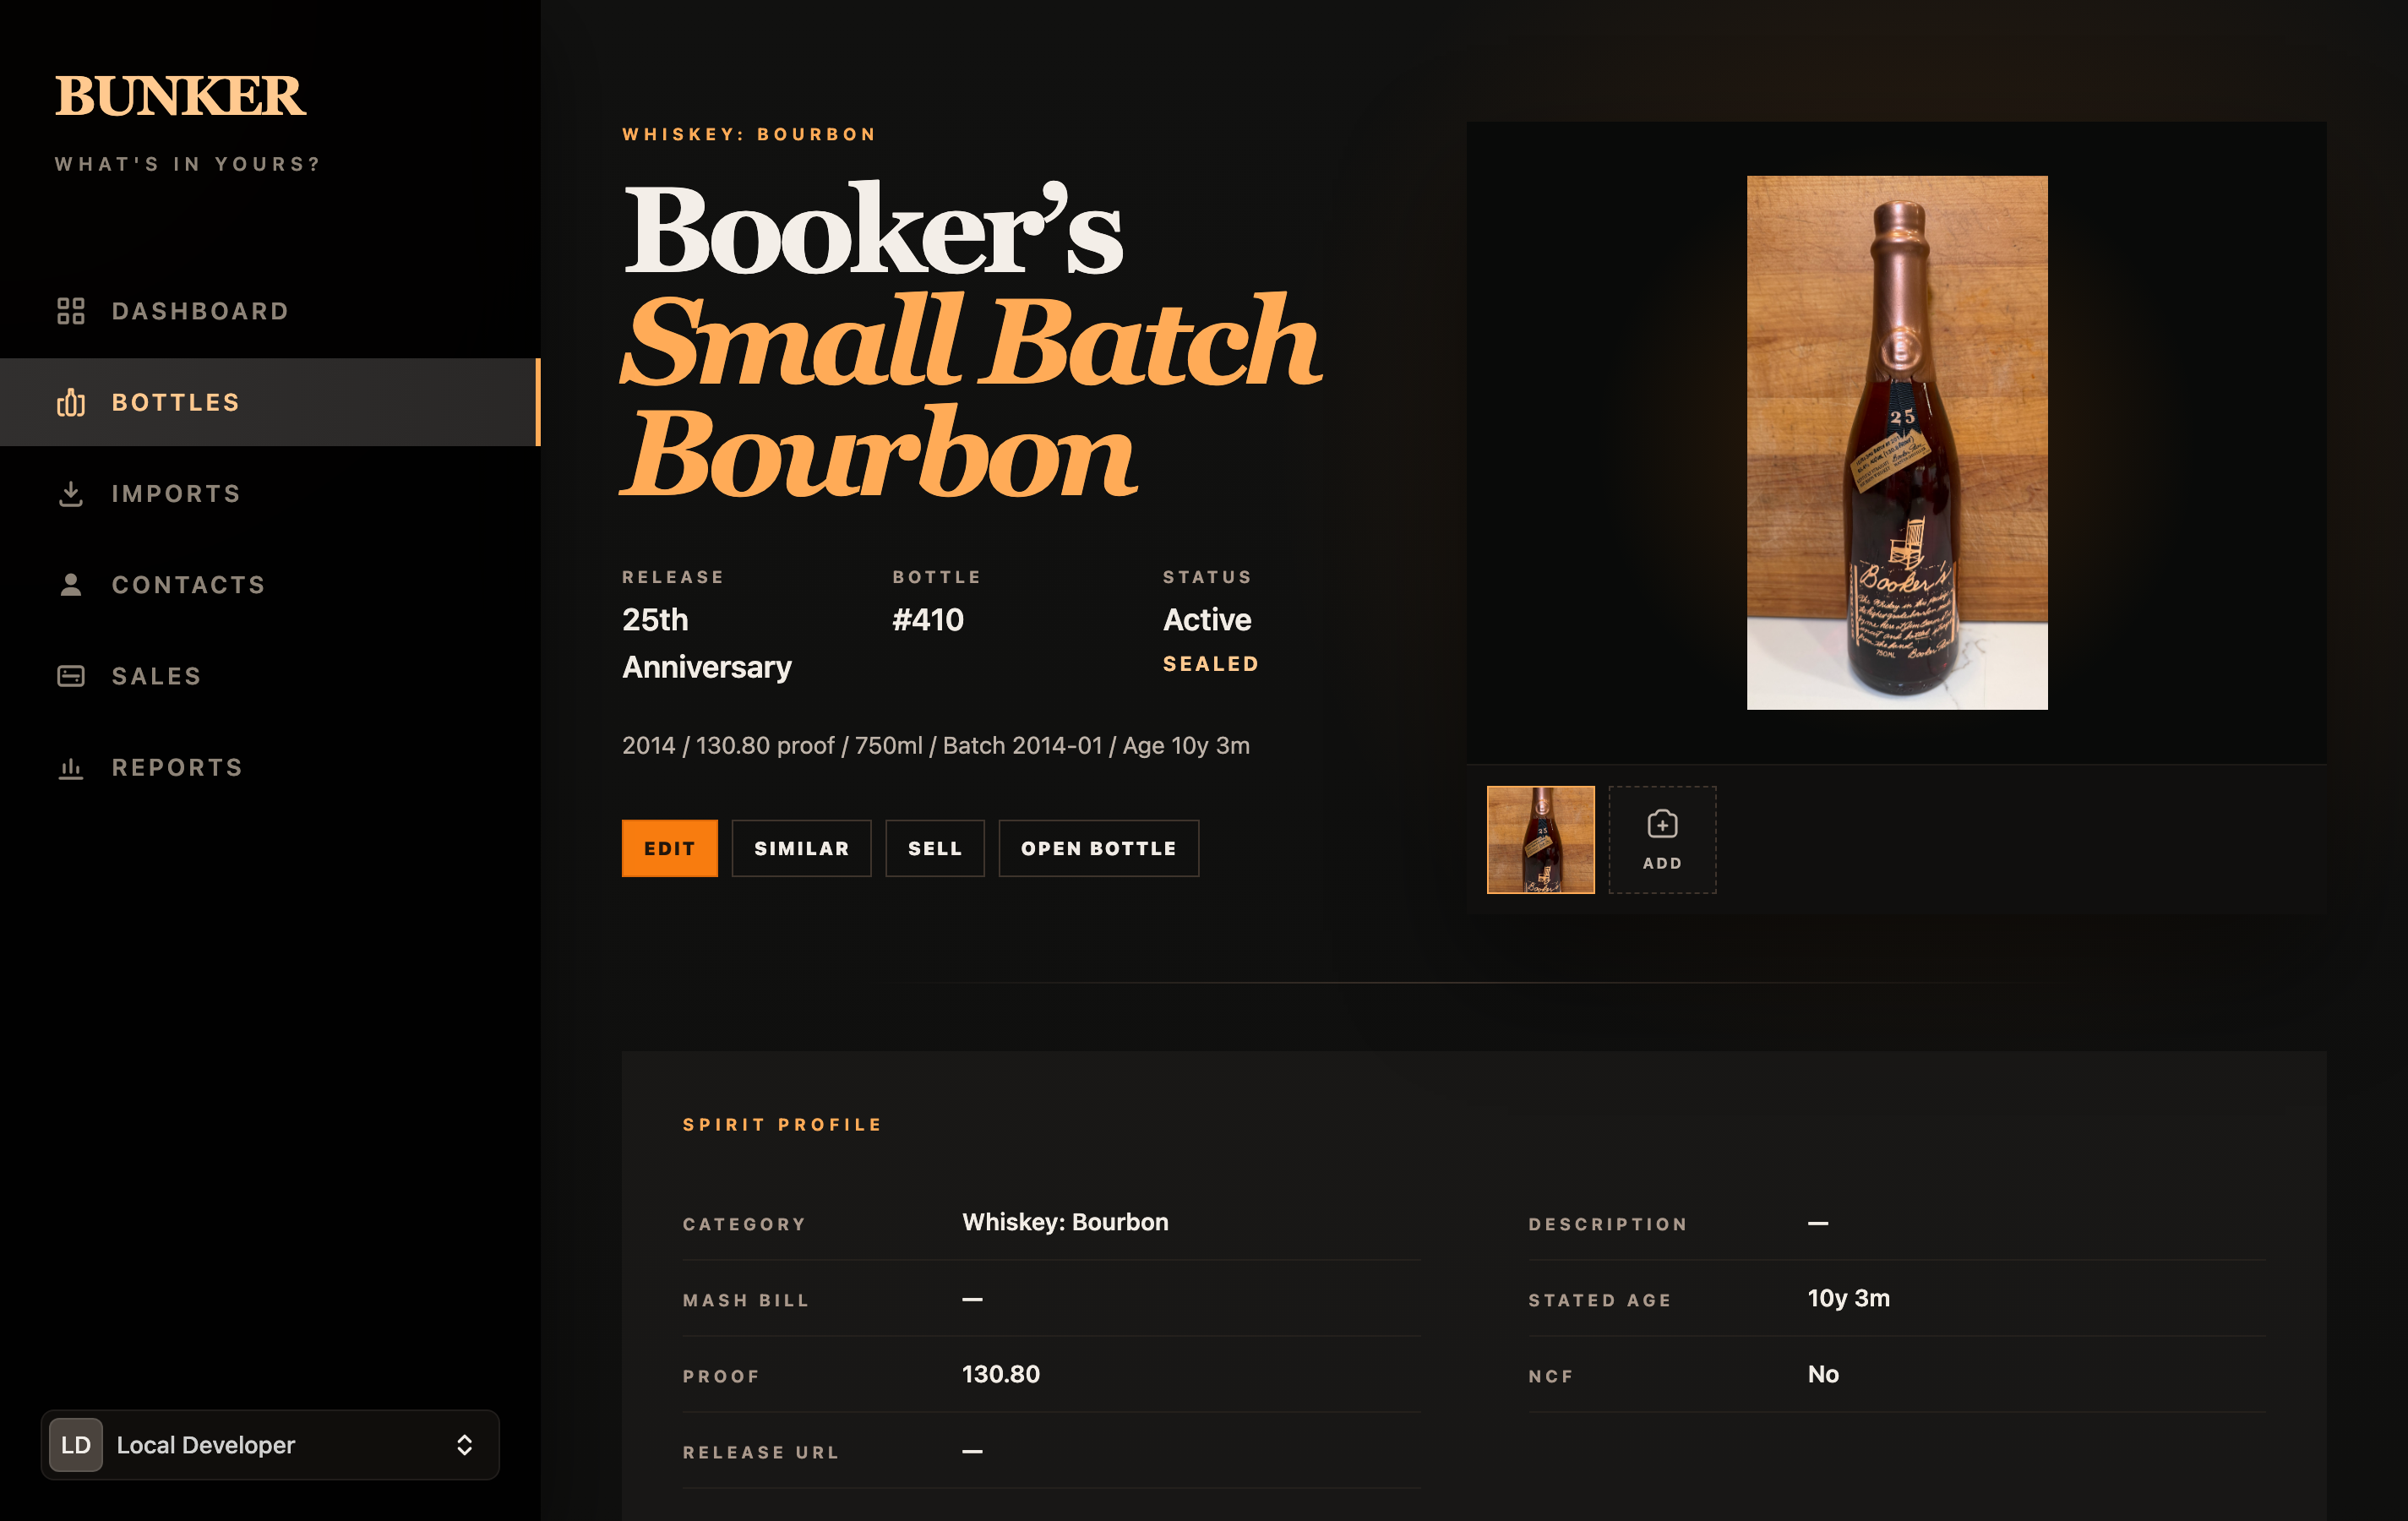Open Imports in sidebar
The image size is (2408, 1521).
tap(270, 494)
